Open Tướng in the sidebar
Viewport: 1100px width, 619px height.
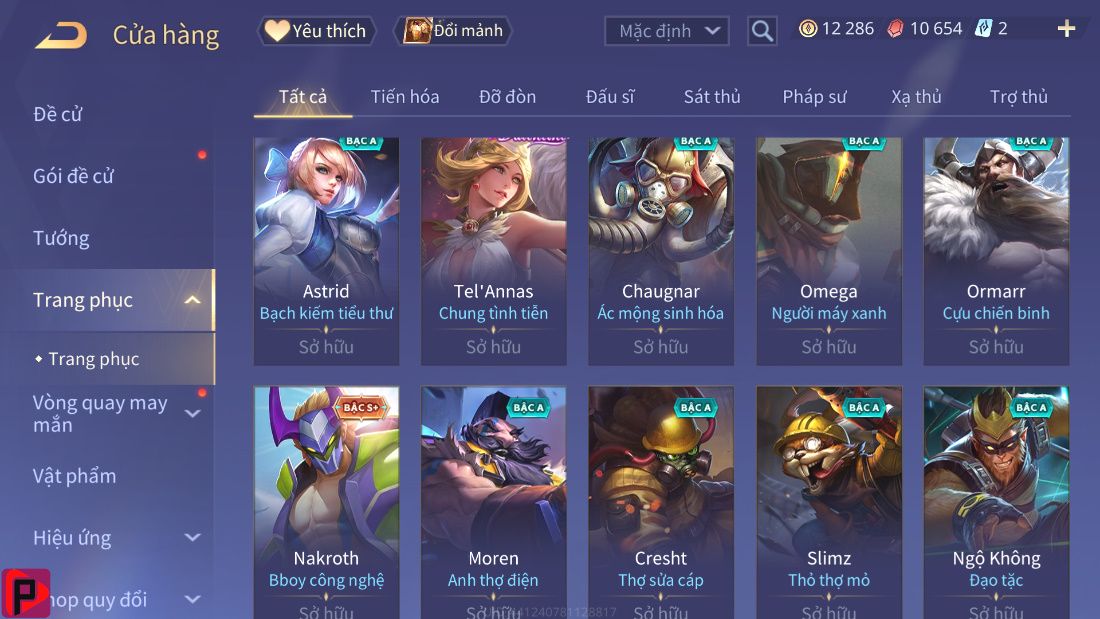pos(61,239)
